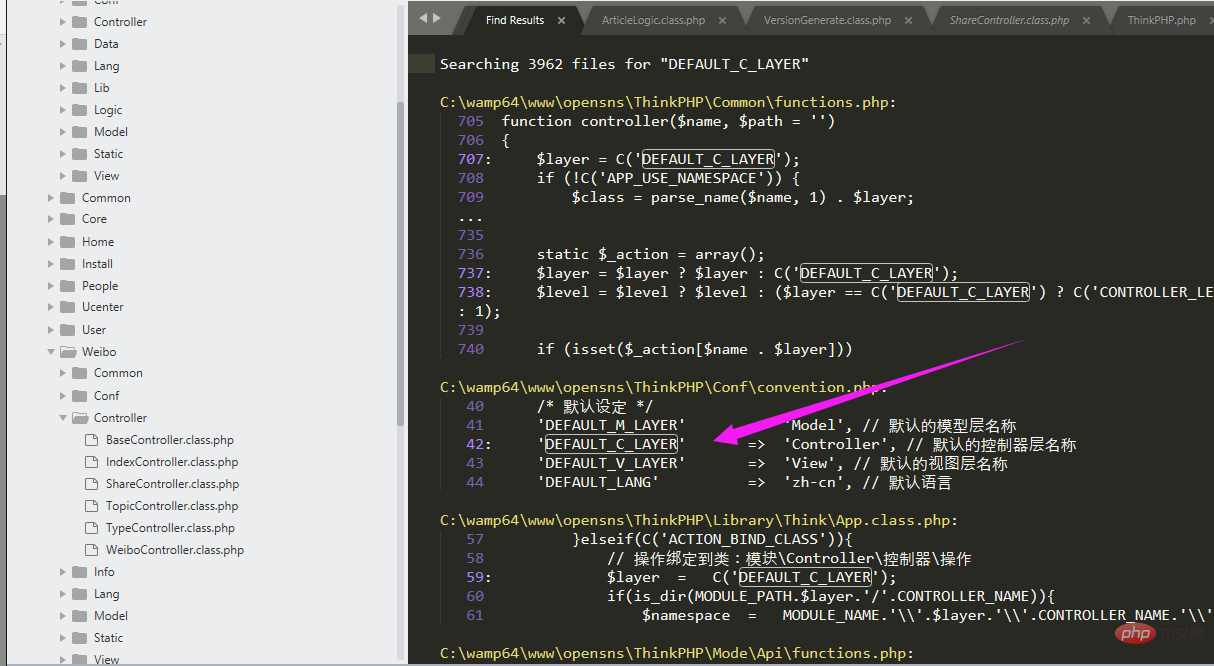The image size is (1214, 666).
Task: Click the 'DEFAULT_V_LAYER' text on line 43
Action: coord(611,463)
